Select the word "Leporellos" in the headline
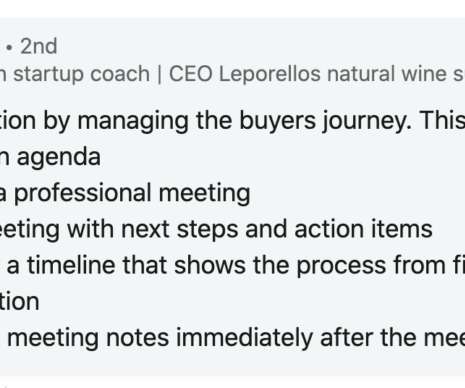 point(270,74)
